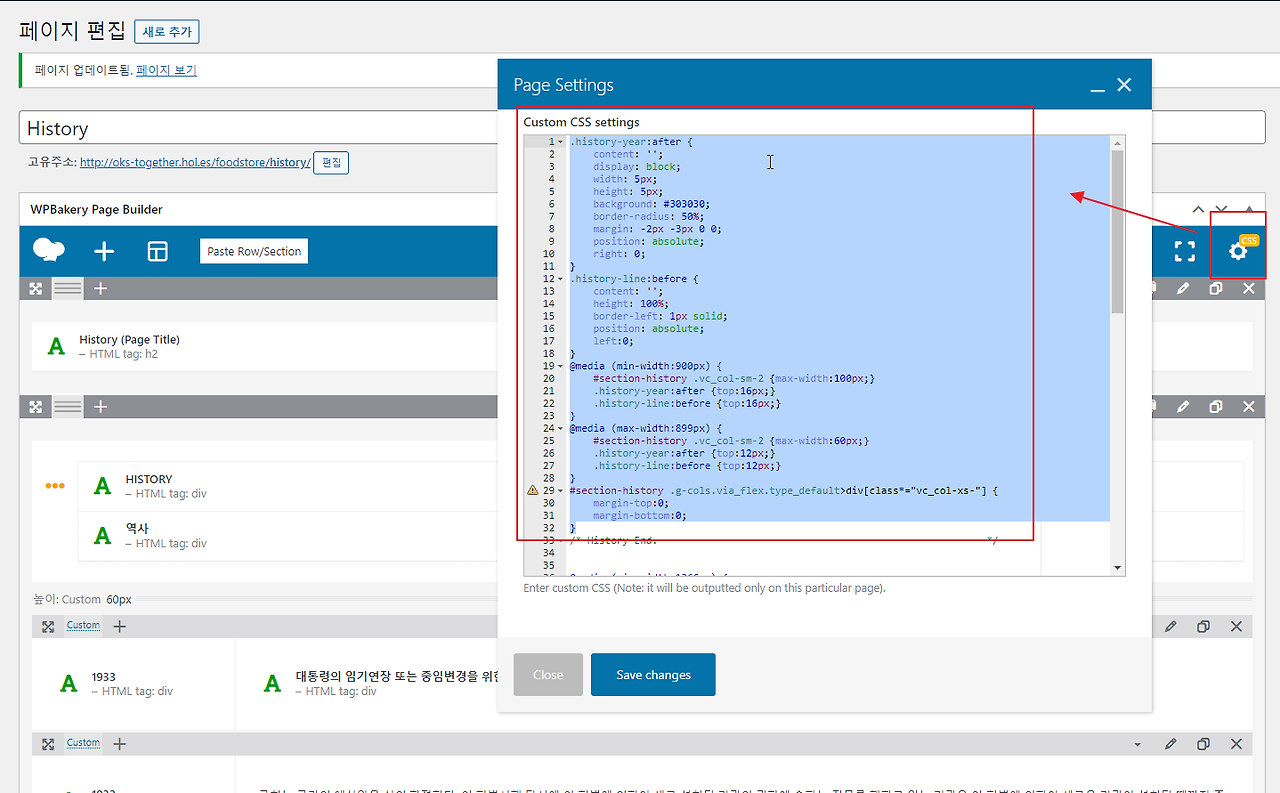Click the CSS editor scrollbar down arrow

click(1118, 568)
